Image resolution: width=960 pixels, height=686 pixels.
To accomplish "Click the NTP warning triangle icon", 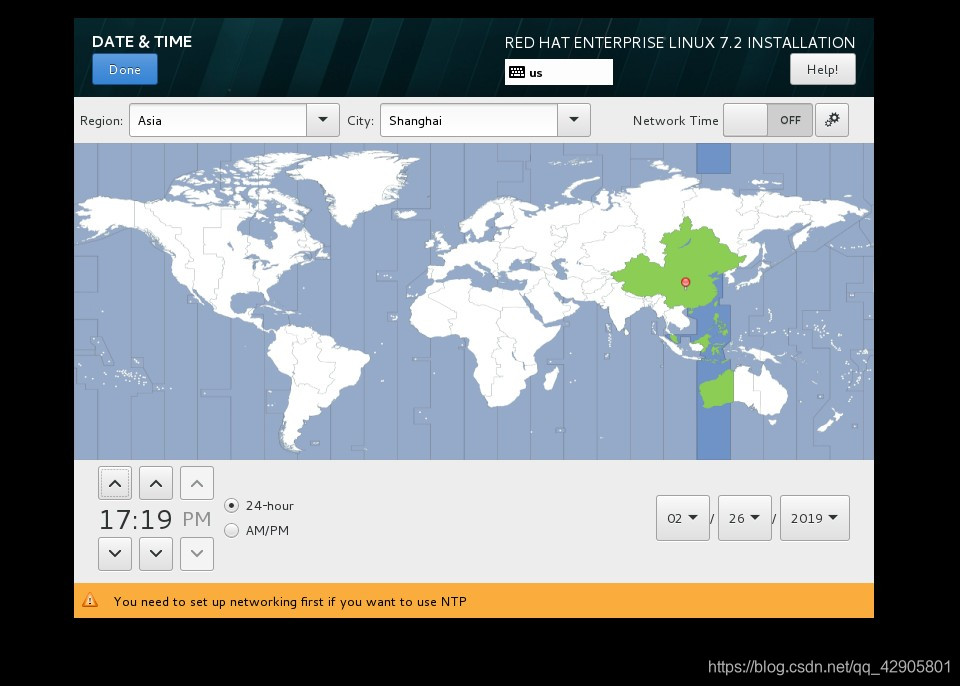I will pos(90,600).
